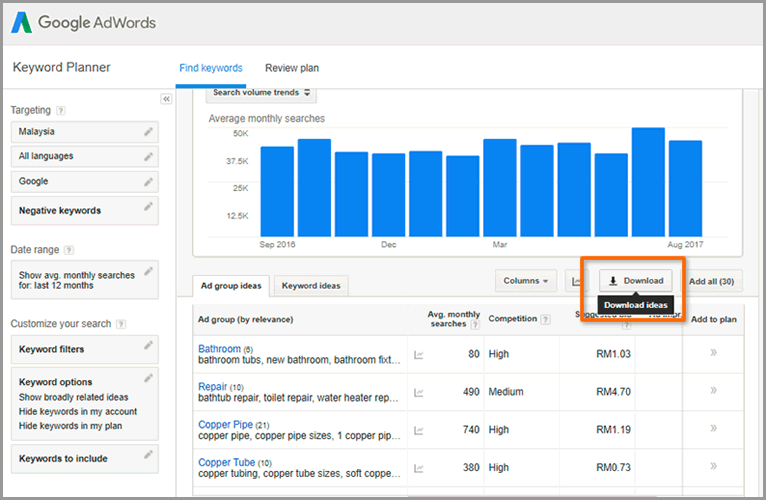The height and width of the screenshot is (500, 766).
Task: Select Ad group ideas tab
Action: coord(231,286)
